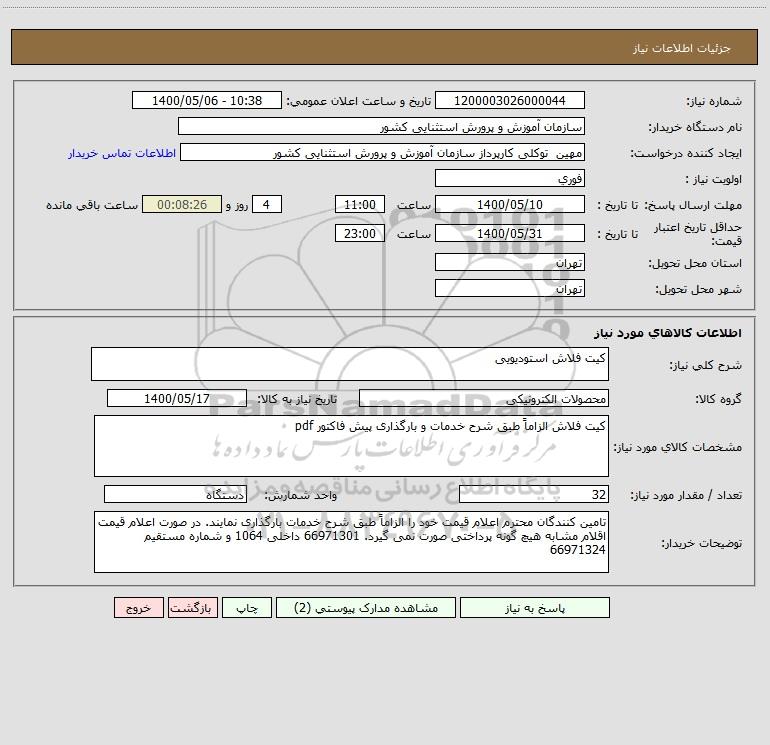The image size is (770, 745).
Task: Click the توضیحات خریدار text area
Action: click(x=351, y=542)
